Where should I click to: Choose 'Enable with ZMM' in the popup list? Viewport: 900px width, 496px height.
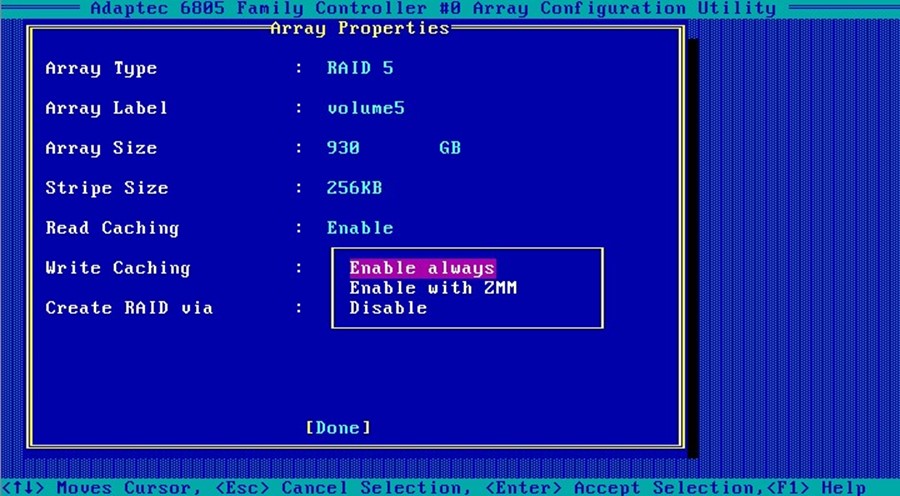pos(432,288)
